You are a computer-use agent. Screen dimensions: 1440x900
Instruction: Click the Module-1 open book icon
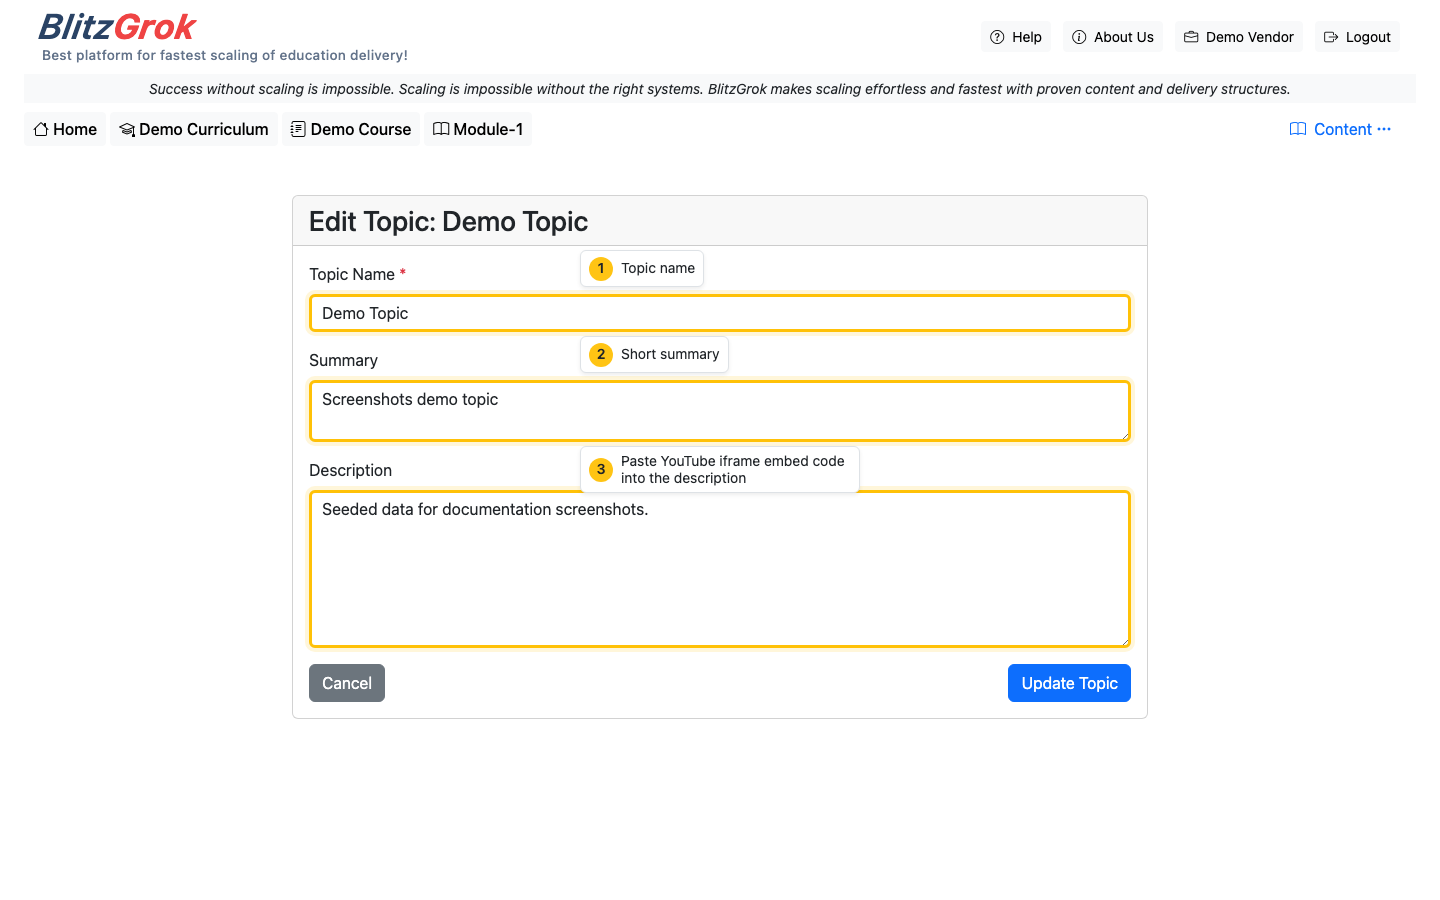point(440,129)
